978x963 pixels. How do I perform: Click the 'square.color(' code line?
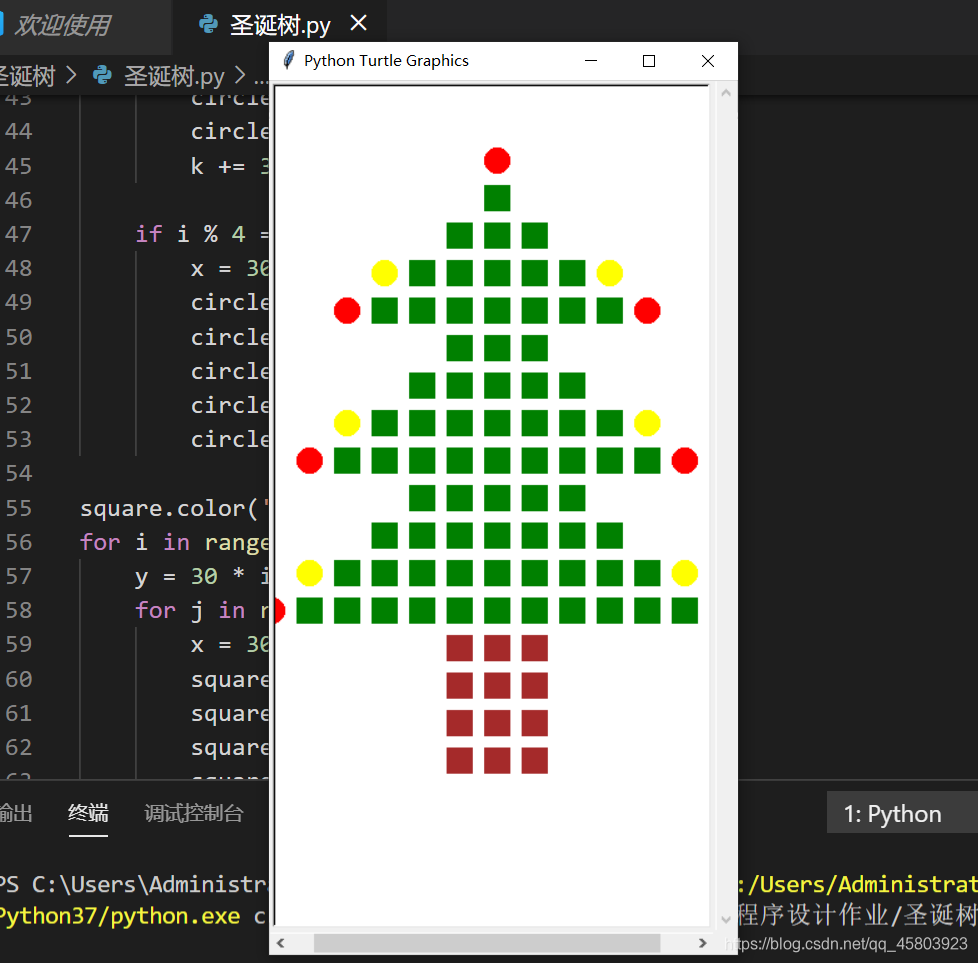pyautogui.click(x=174, y=508)
